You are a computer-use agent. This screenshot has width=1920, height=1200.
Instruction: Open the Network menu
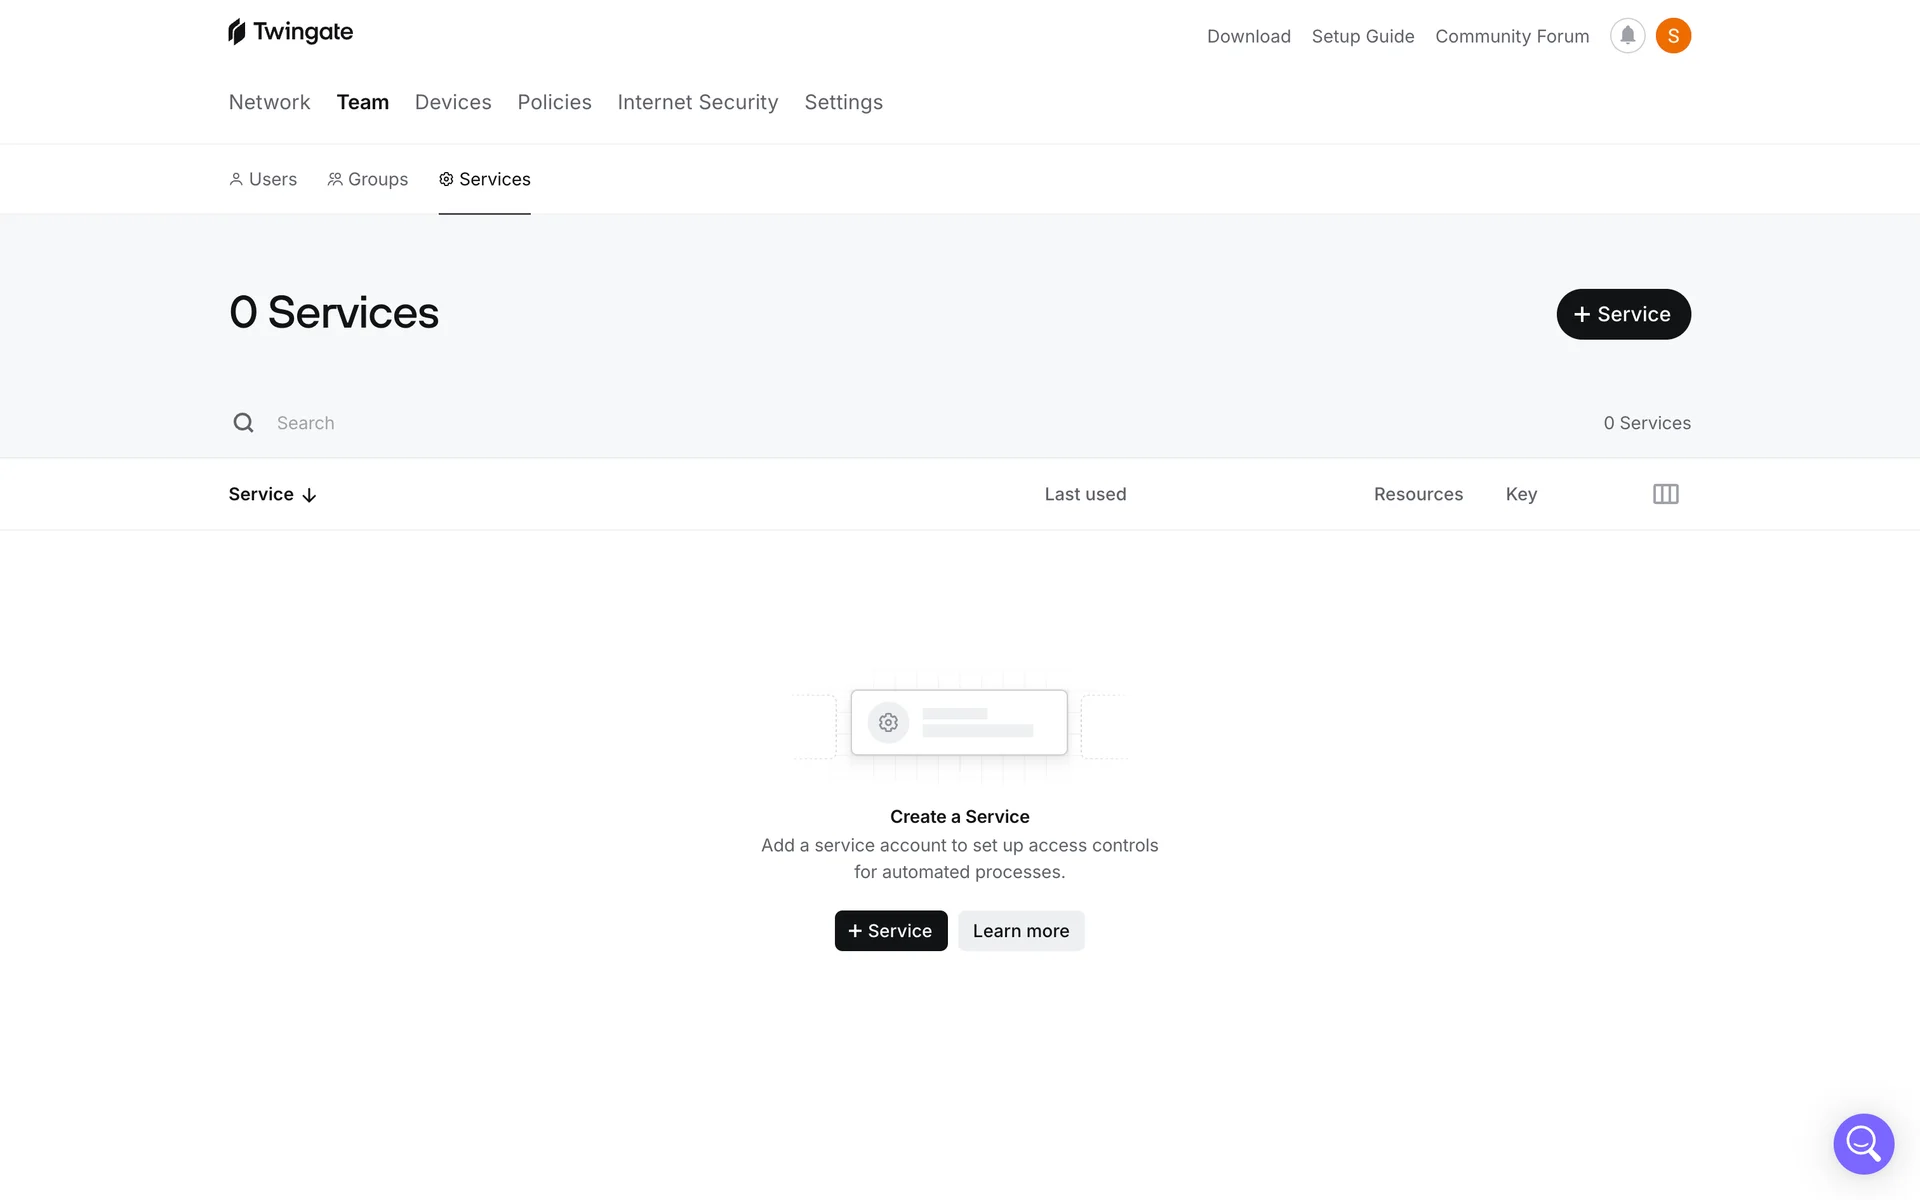[x=269, y=102]
